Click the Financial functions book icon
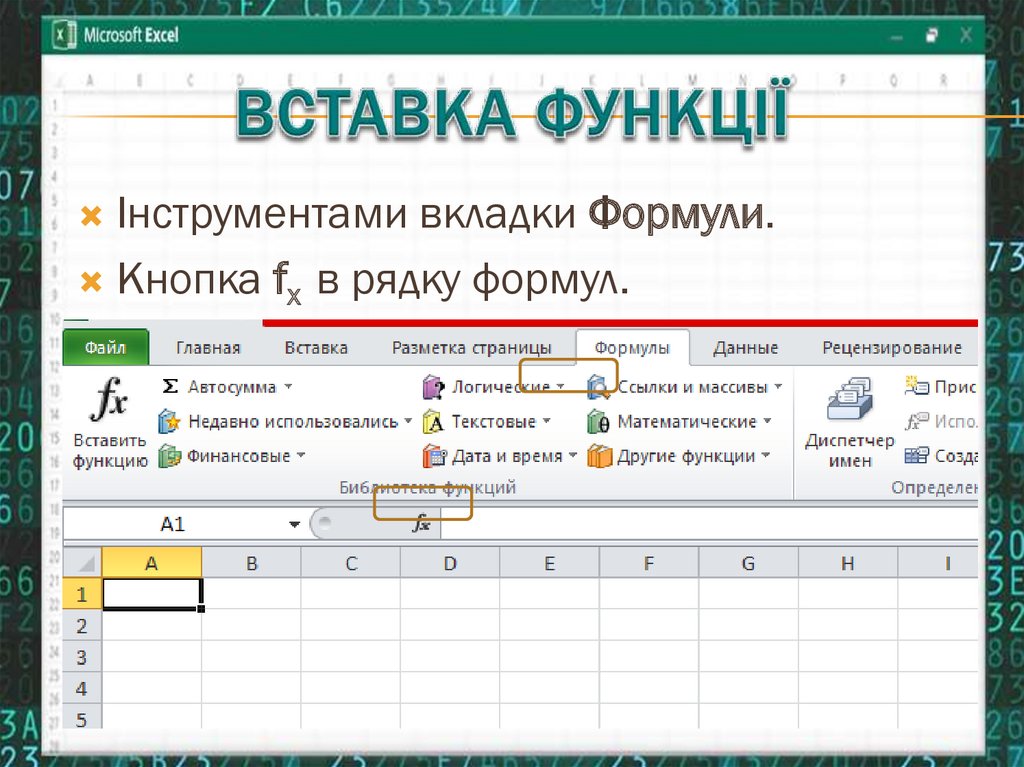The height and width of the screenshot is (767, 1024). tap(169, 455)
